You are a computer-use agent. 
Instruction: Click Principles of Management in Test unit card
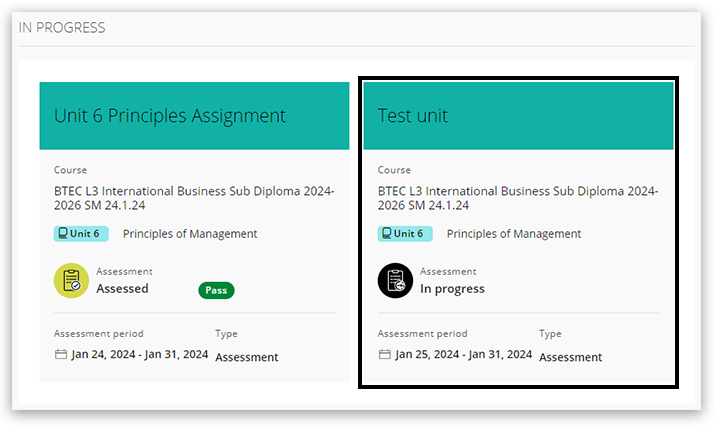coord(514,234)
